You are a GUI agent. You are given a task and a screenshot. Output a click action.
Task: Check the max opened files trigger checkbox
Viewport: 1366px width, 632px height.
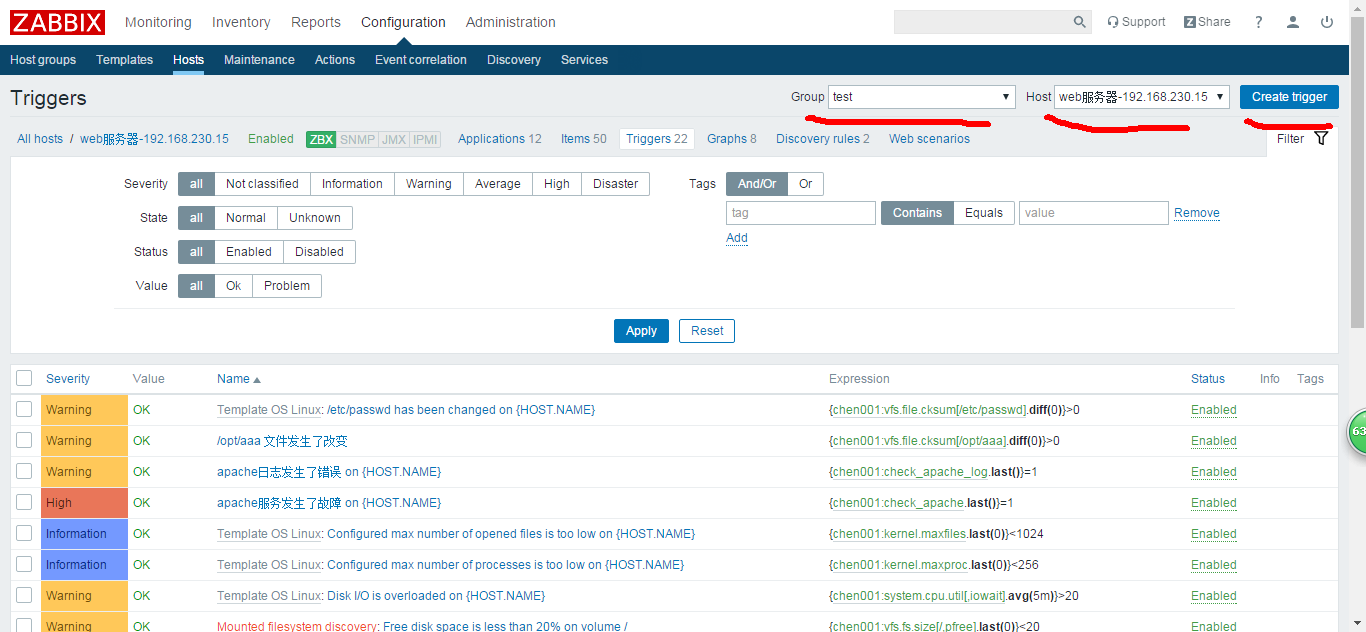(x=24, y=533)
